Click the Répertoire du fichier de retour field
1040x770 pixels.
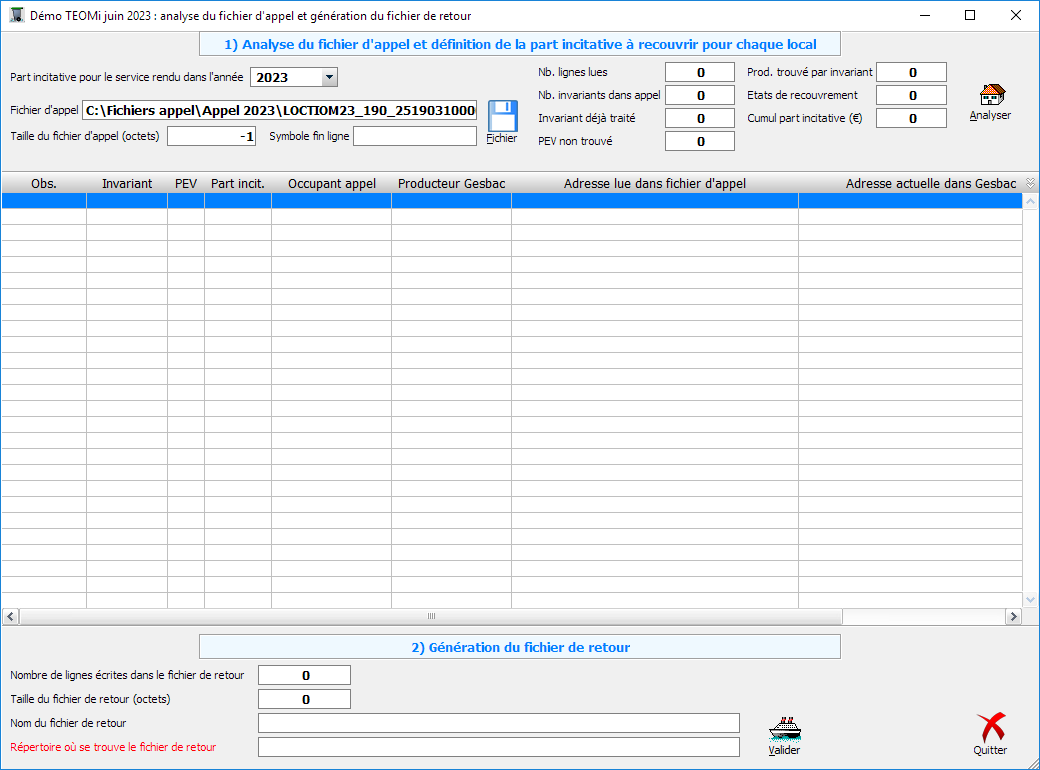click(498, 747)
